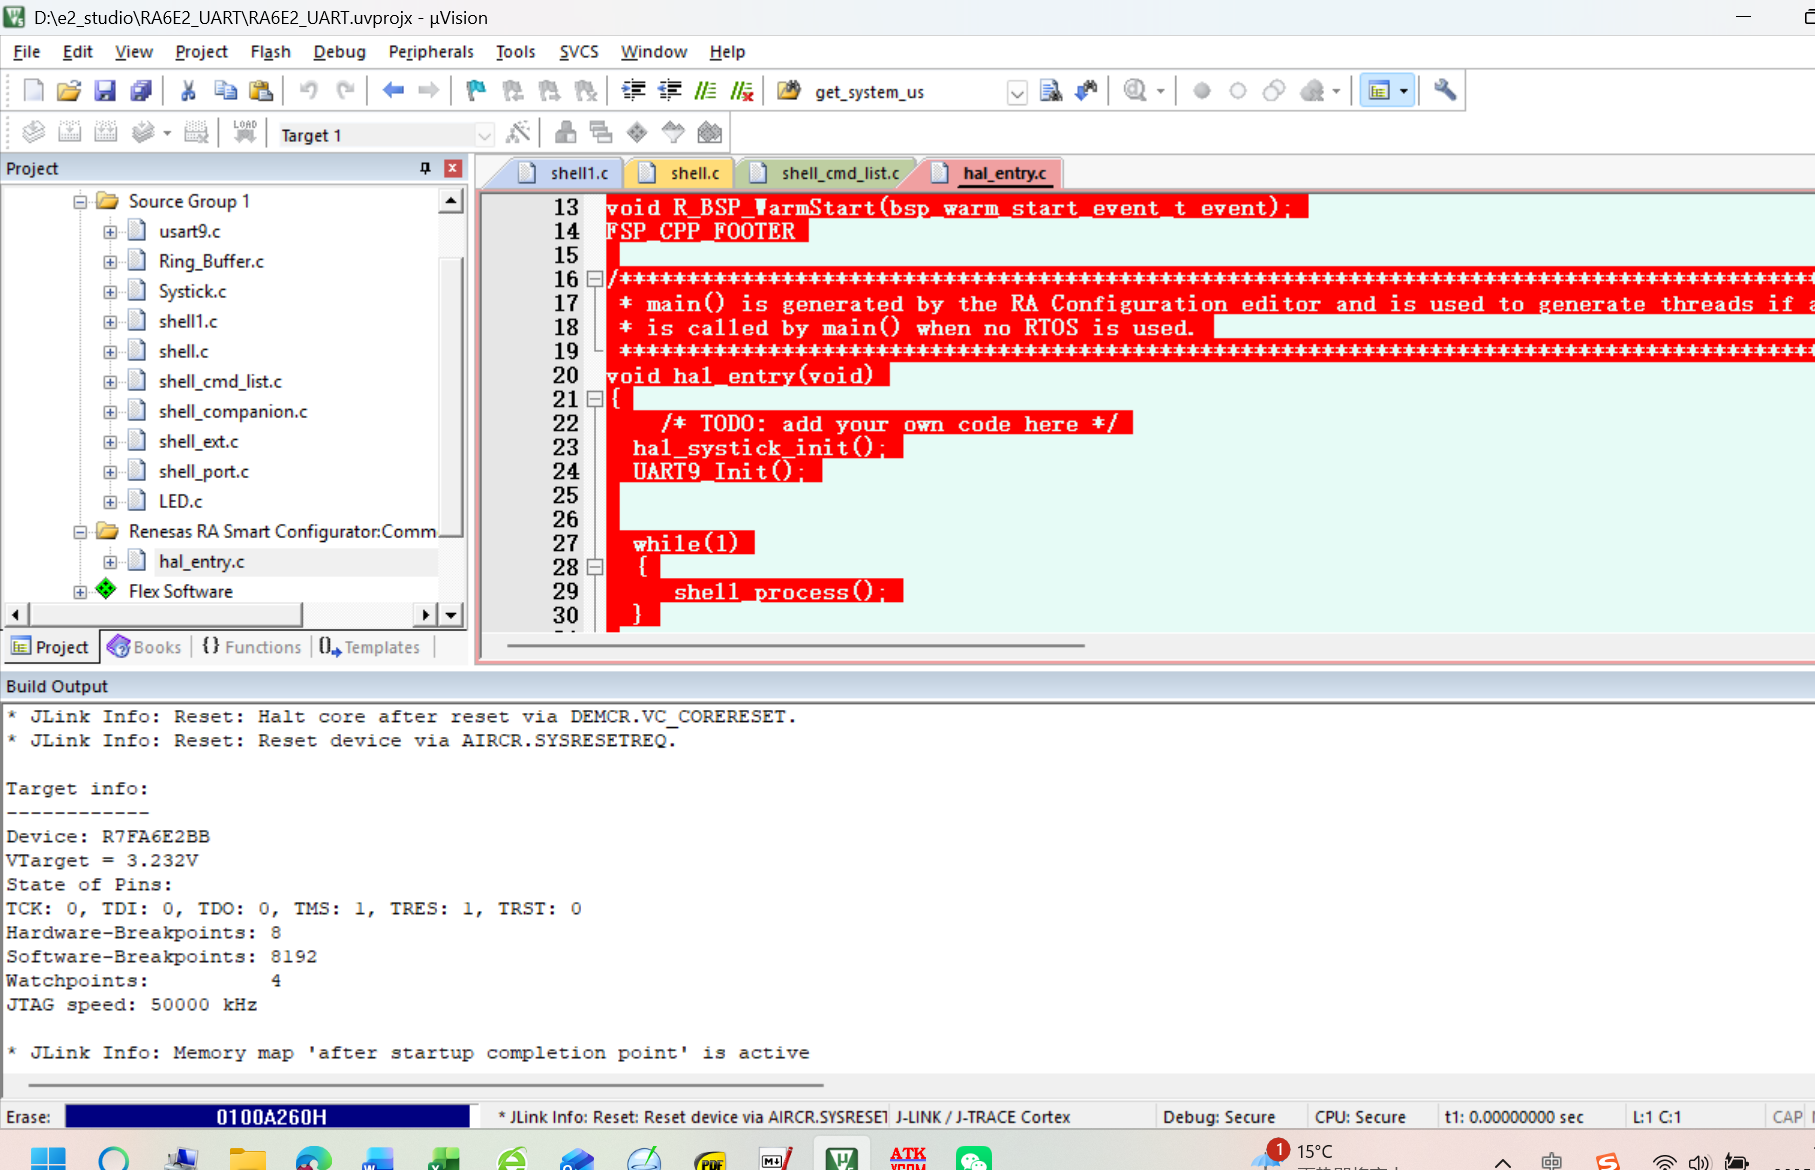Open the Functions panel tab
Image resolution: width=1815 pixels, height=1170 pixels.
point(252,647)
